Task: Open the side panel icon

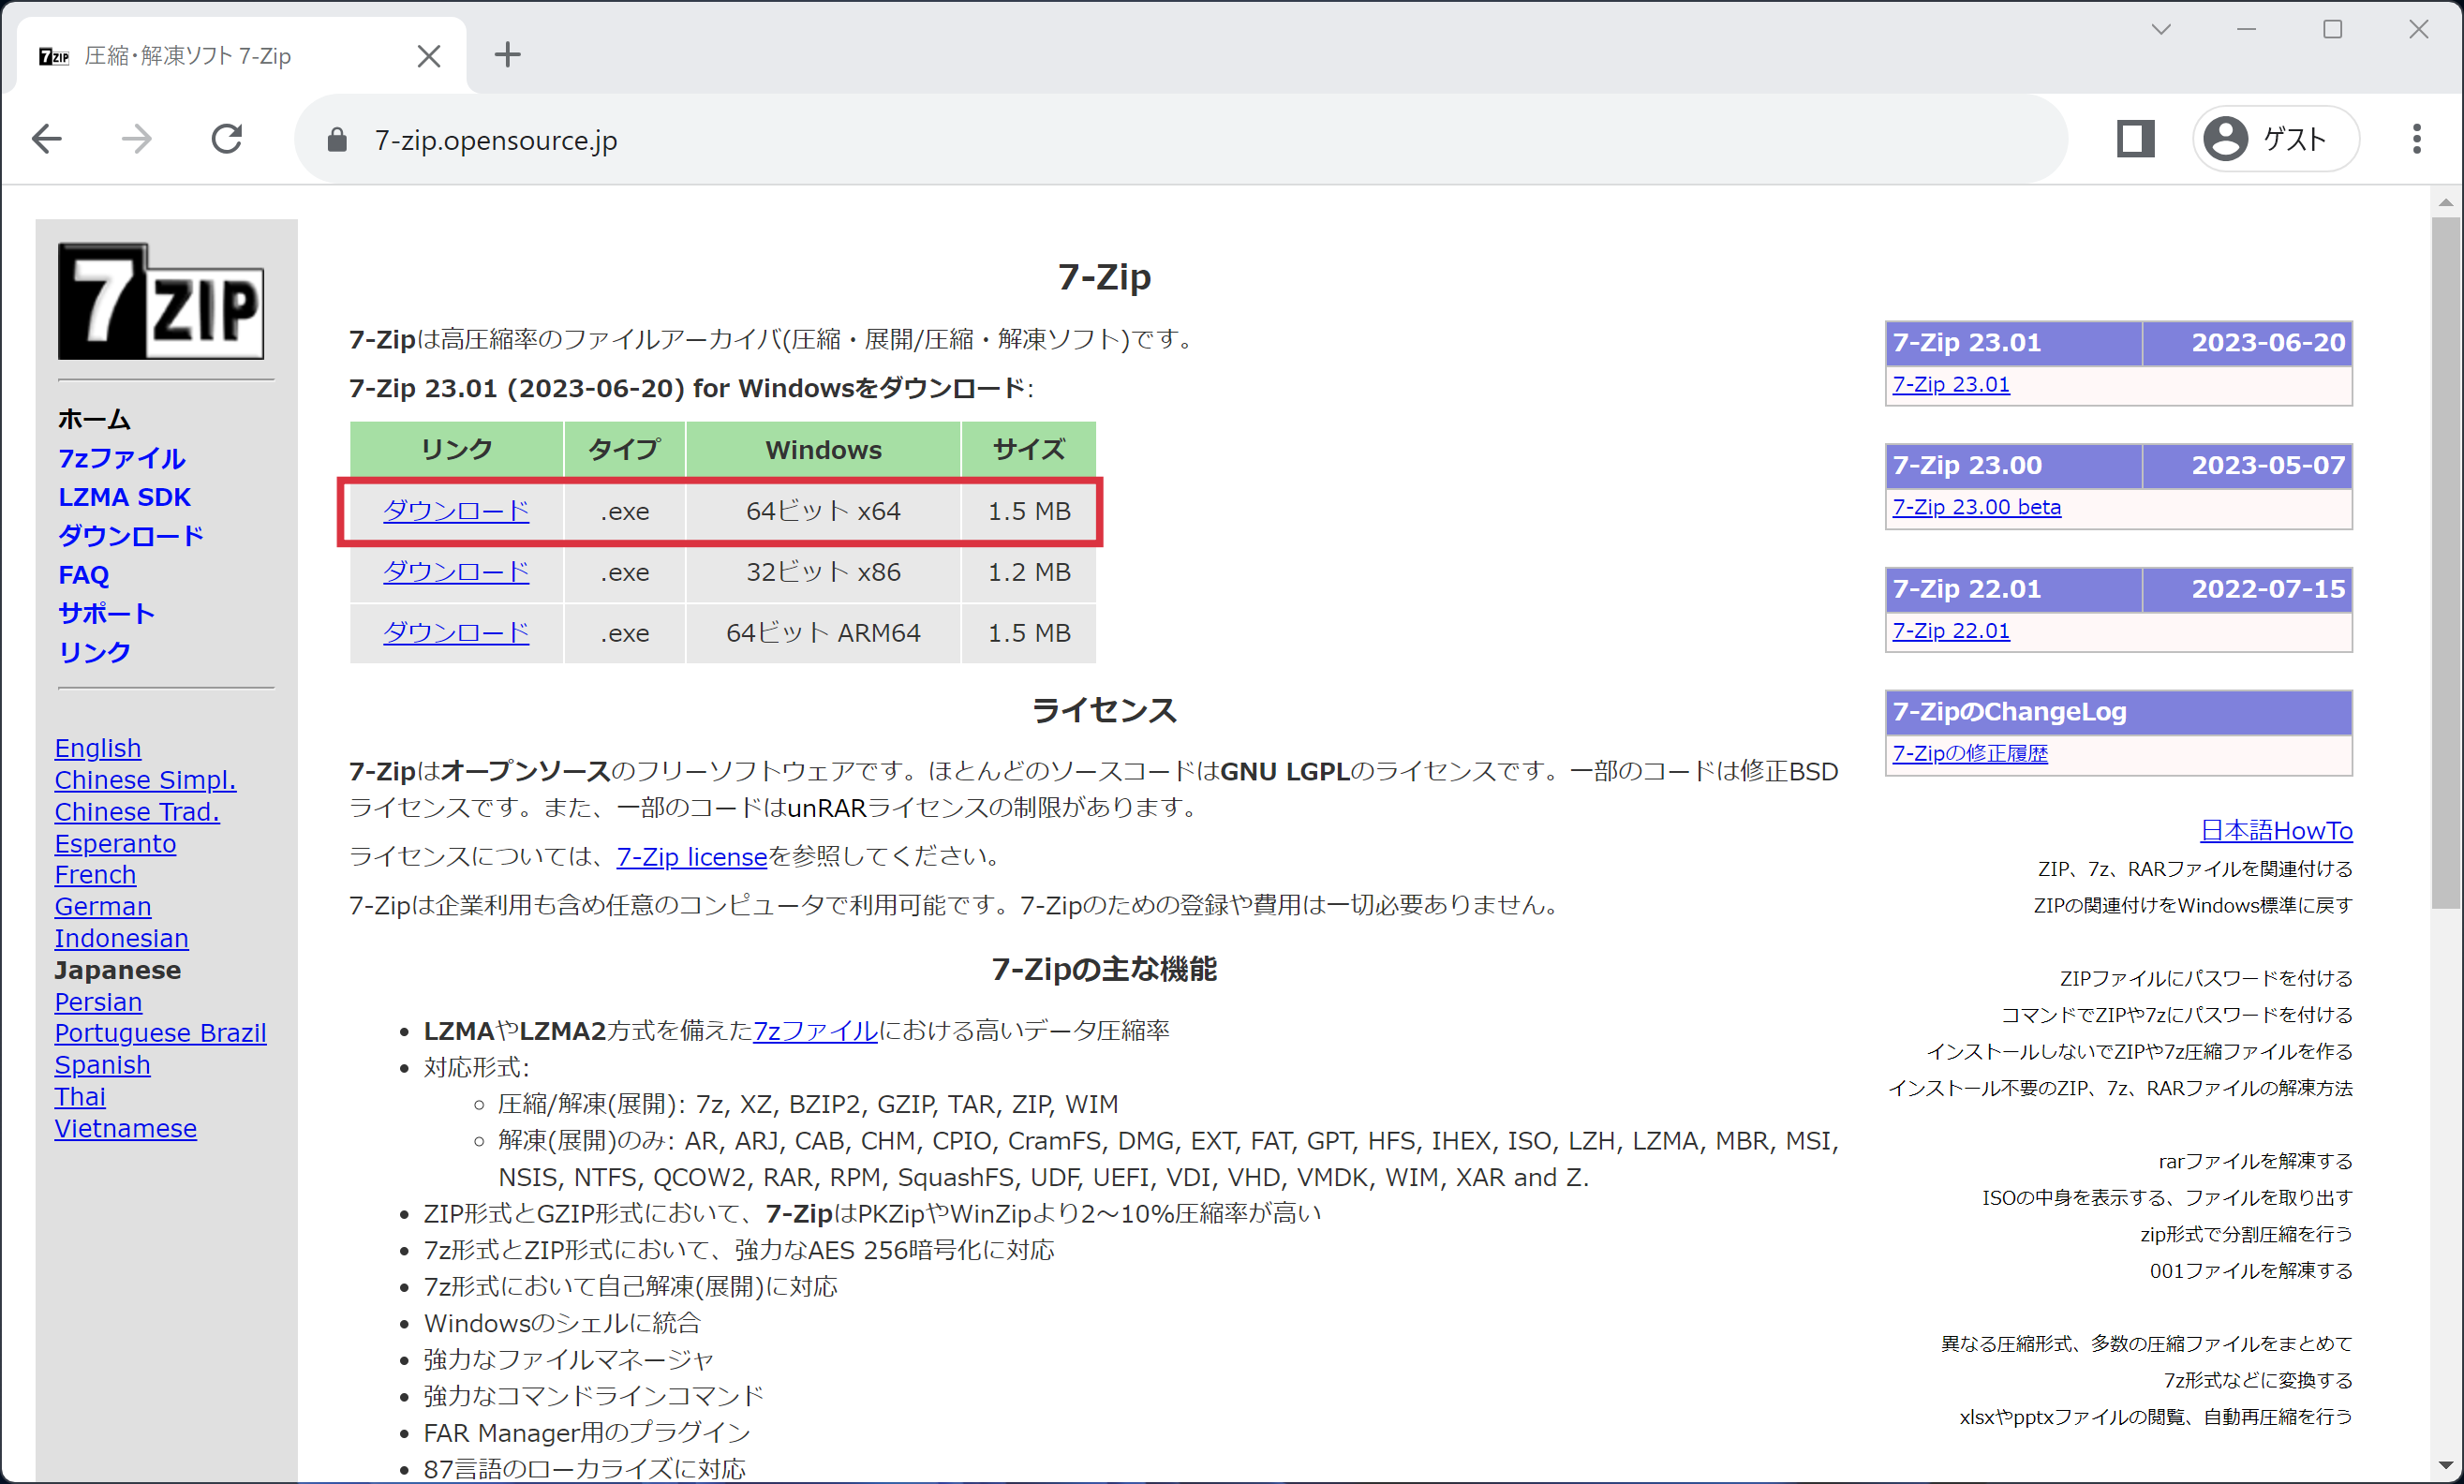Action: click(x=2135, y=139)
